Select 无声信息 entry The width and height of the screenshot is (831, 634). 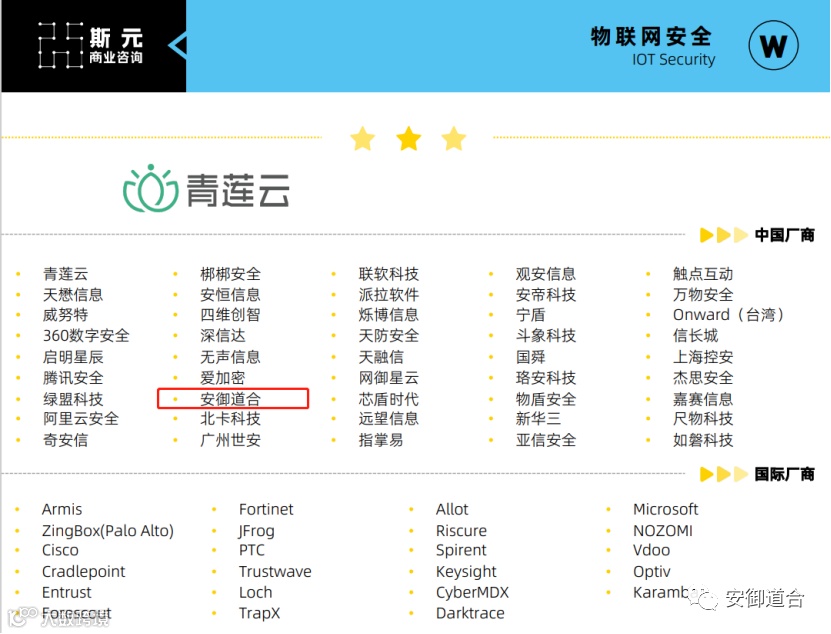coord(231,357)
